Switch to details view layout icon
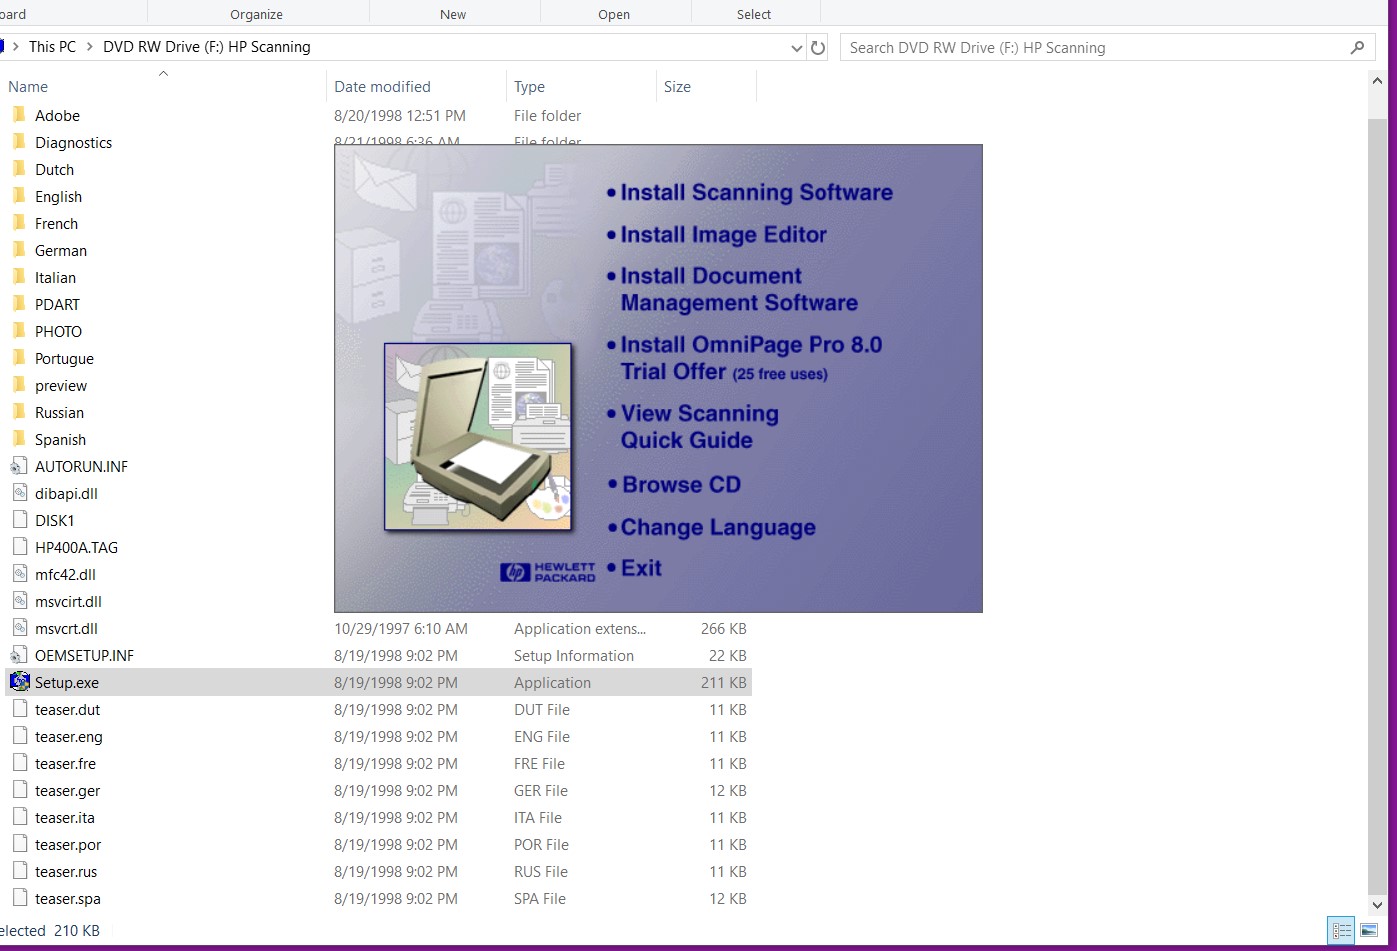Screen dimensions: 1397x951 pos(1341,930)
